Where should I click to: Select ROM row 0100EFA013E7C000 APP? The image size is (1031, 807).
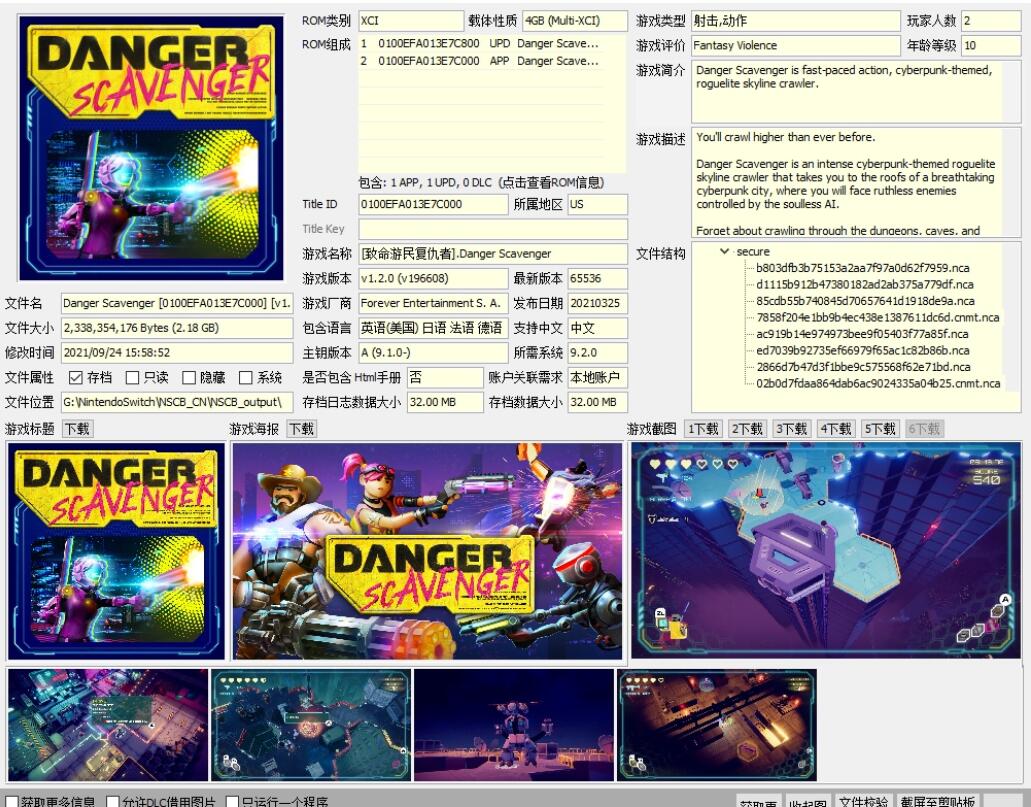coord(481,61)
